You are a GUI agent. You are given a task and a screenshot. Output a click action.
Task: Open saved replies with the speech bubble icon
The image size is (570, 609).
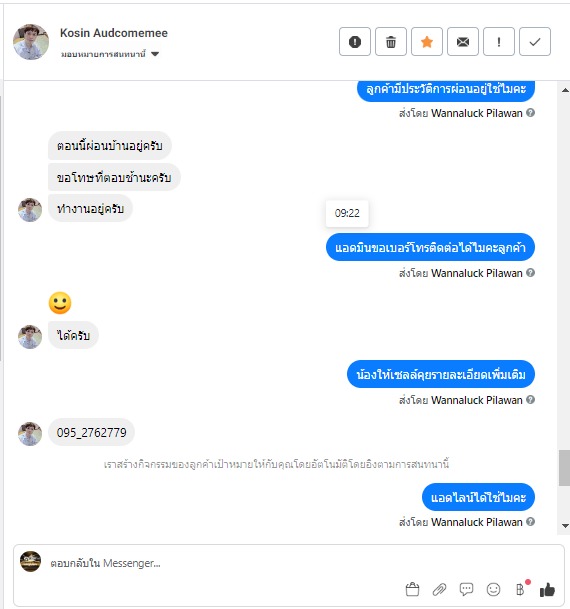tap(466, 589)
